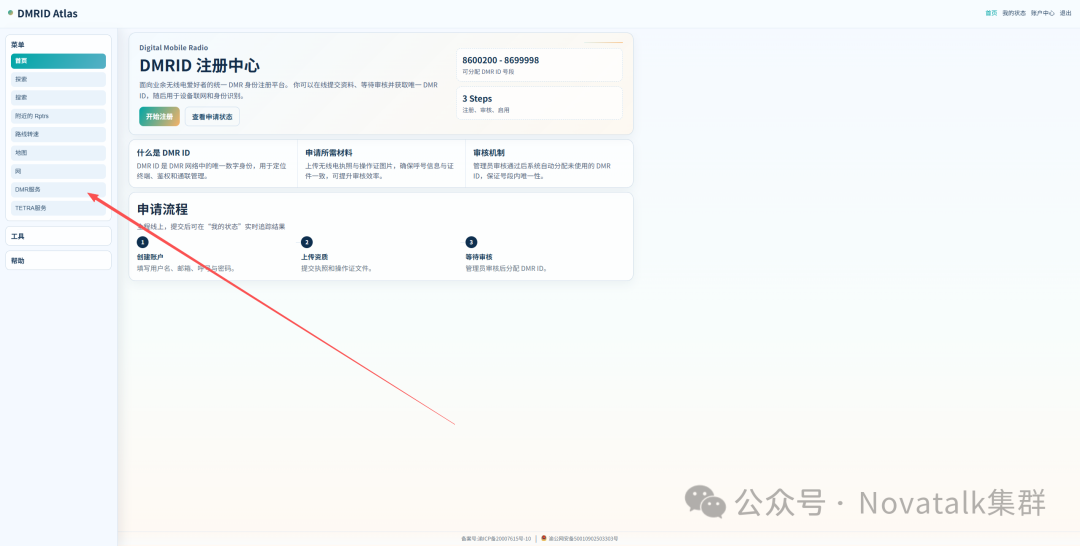Open the TETRA服务 sidebar item
The image size is (1080, 546).
(x=59, y=208)
